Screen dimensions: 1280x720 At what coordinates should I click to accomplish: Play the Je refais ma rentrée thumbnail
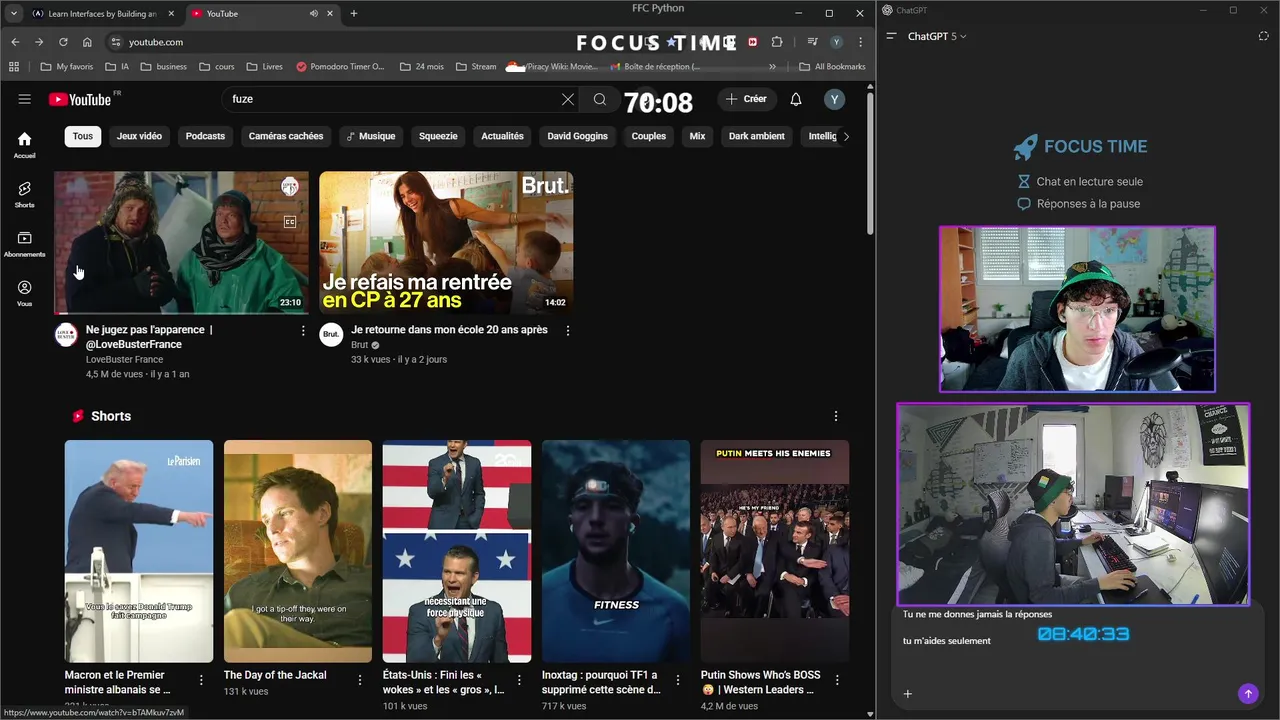click(446, 242)
